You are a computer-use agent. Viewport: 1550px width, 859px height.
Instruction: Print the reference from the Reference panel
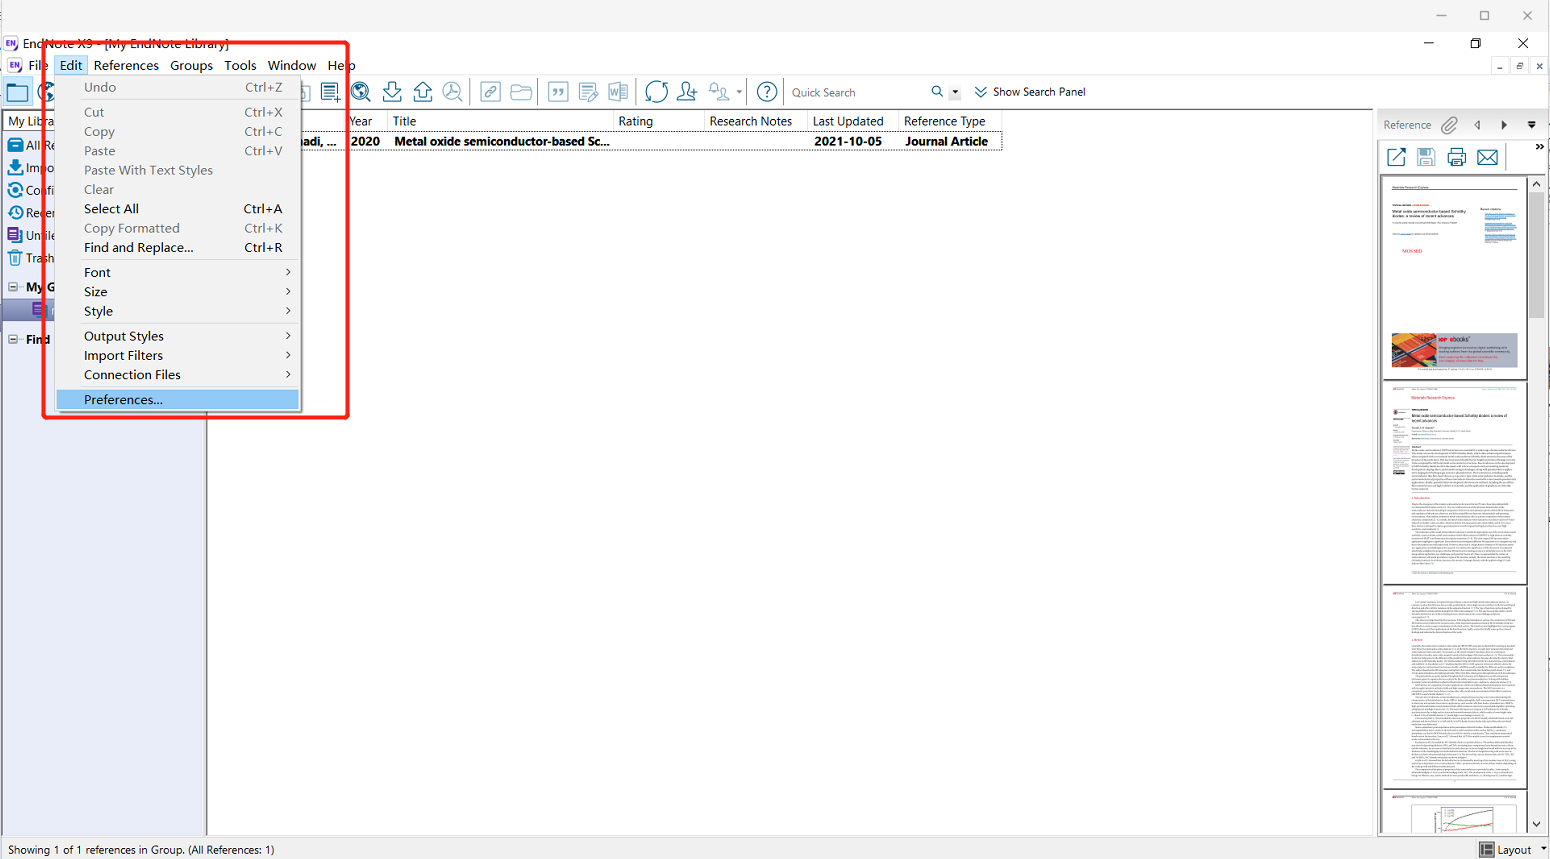coord(1456,157)
